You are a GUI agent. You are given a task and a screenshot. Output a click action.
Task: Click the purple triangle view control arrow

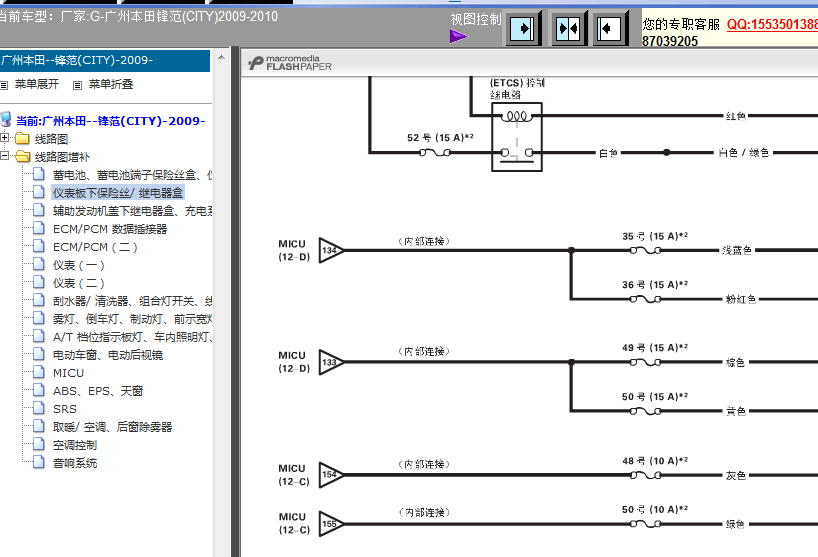(459, 37)
